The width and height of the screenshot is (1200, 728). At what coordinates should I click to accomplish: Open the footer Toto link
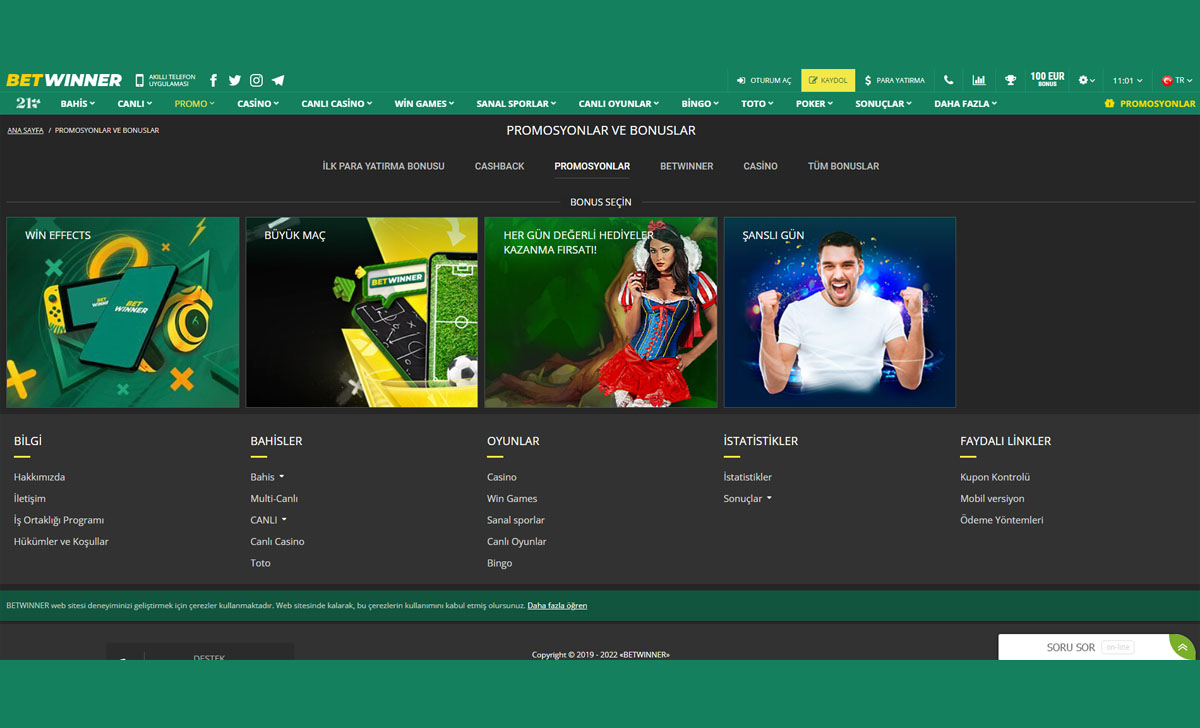[x=260, y=563]
